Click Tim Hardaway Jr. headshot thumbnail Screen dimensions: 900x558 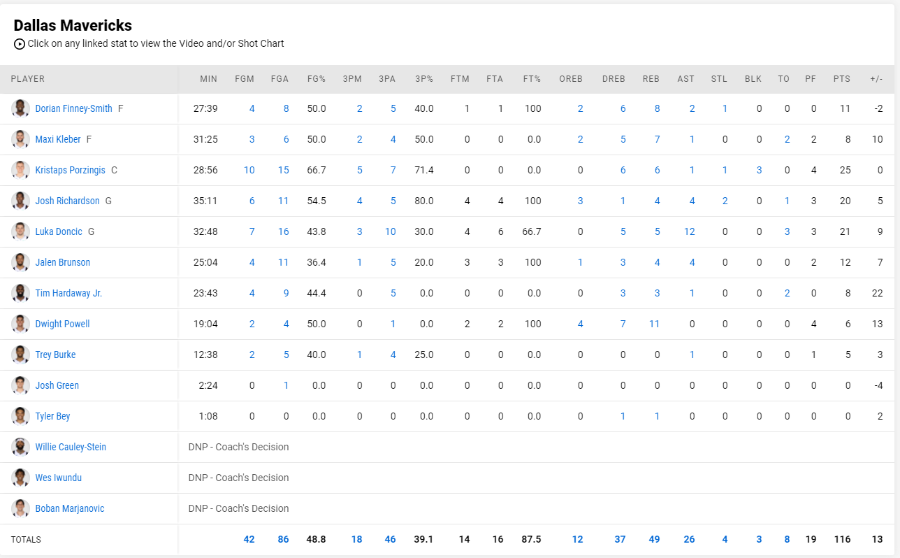(21, 293)
